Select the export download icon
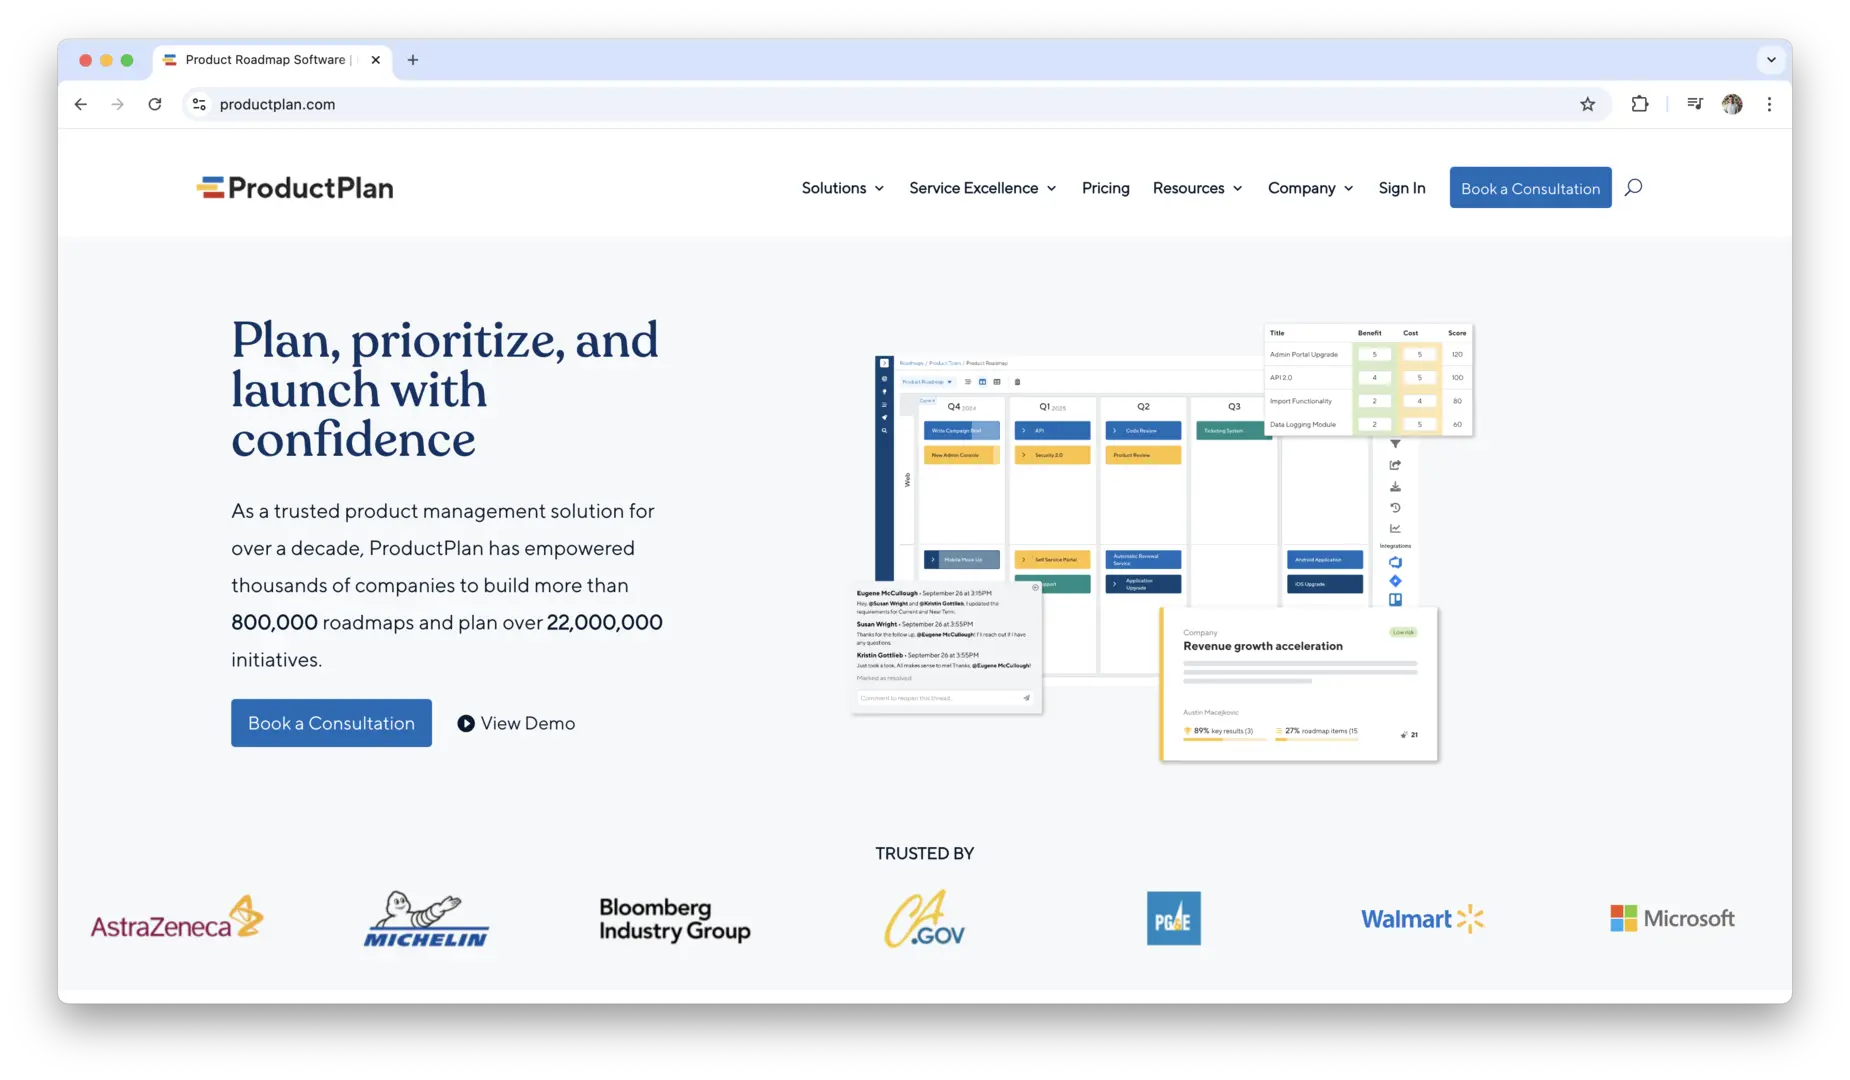Screen dimensions: 1850x1080 [1394, 487]
